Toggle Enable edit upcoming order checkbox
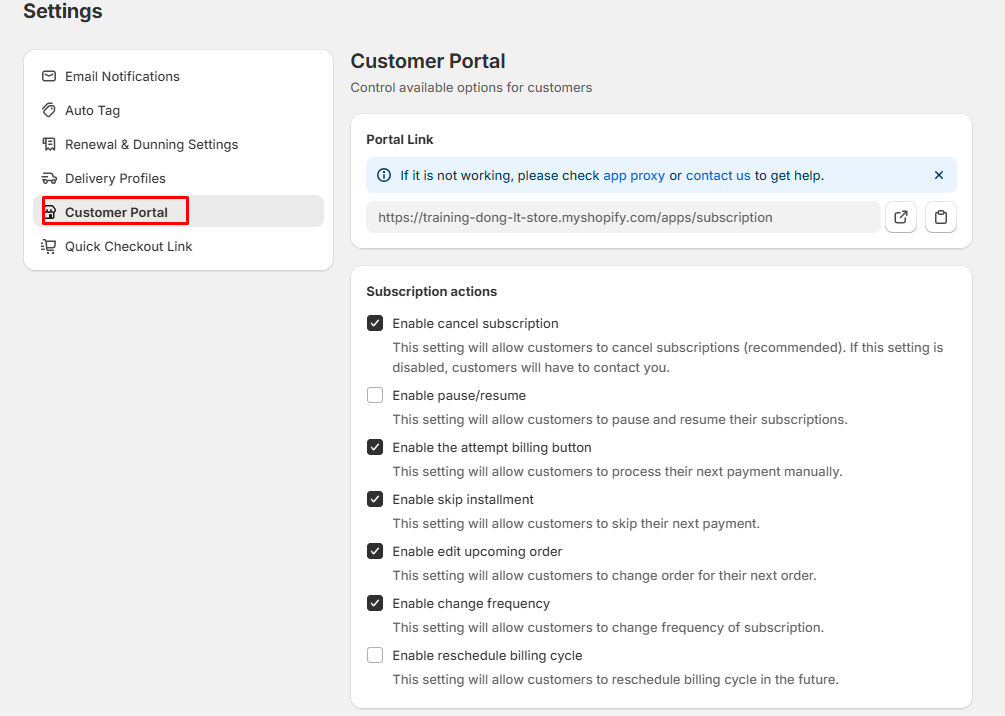 [375, 551]
